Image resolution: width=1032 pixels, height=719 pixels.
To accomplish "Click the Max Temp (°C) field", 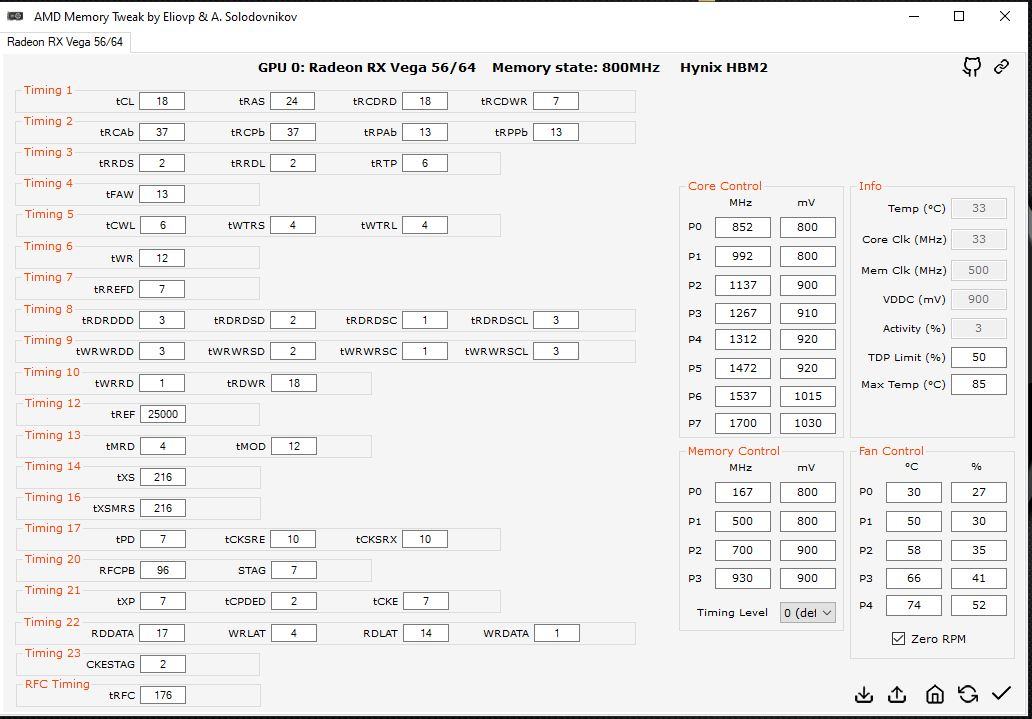I will (979, 385).
